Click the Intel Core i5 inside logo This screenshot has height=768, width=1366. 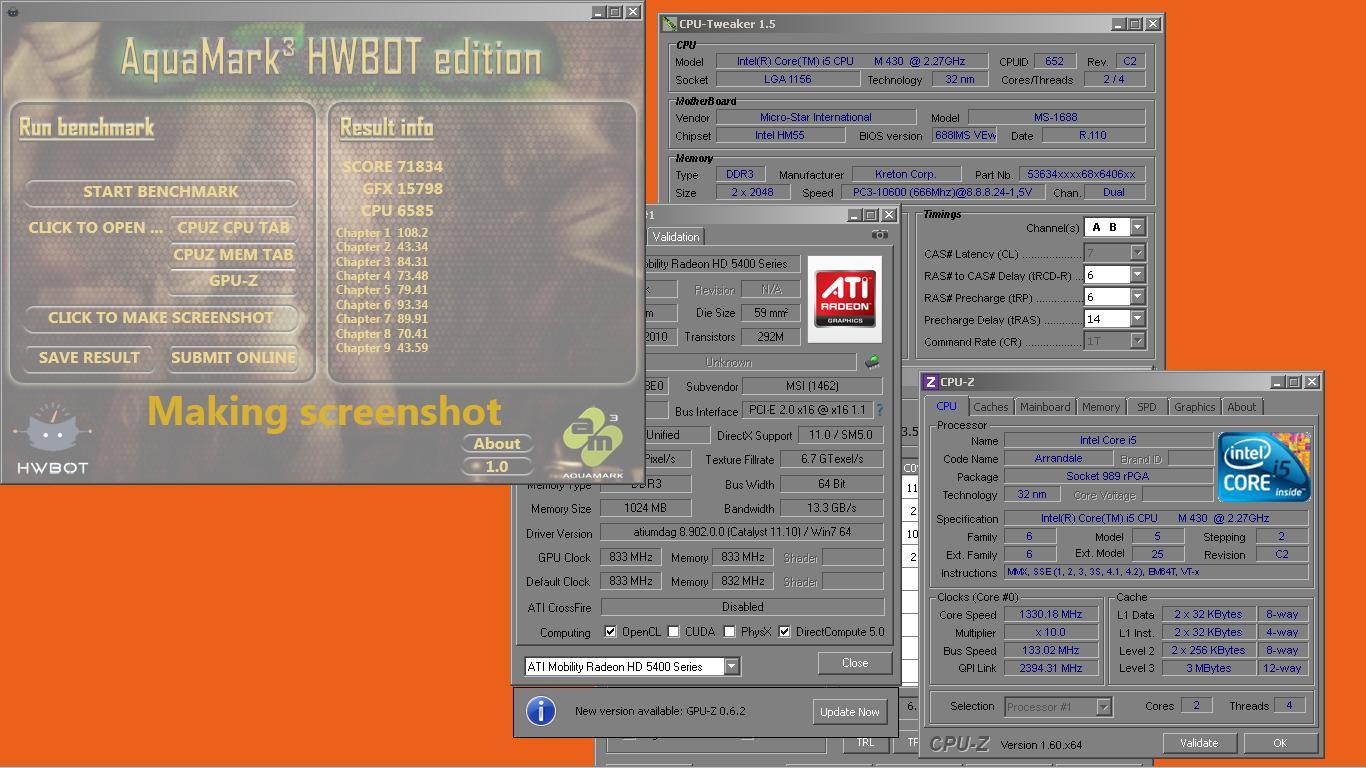click(1264, 466)
